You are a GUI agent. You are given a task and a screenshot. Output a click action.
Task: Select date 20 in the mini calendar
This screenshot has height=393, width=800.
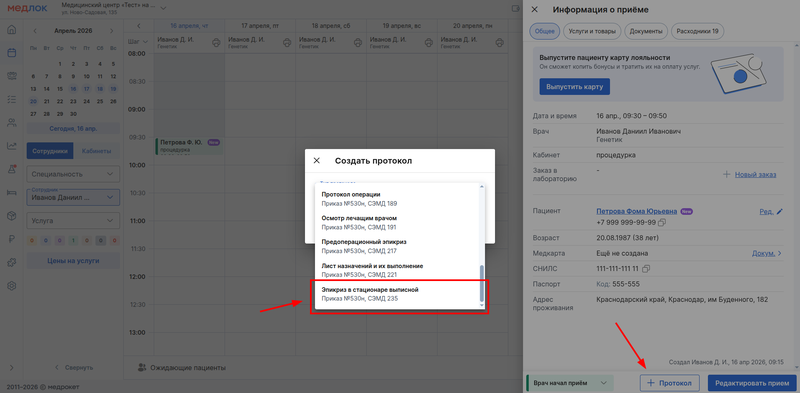33,101
